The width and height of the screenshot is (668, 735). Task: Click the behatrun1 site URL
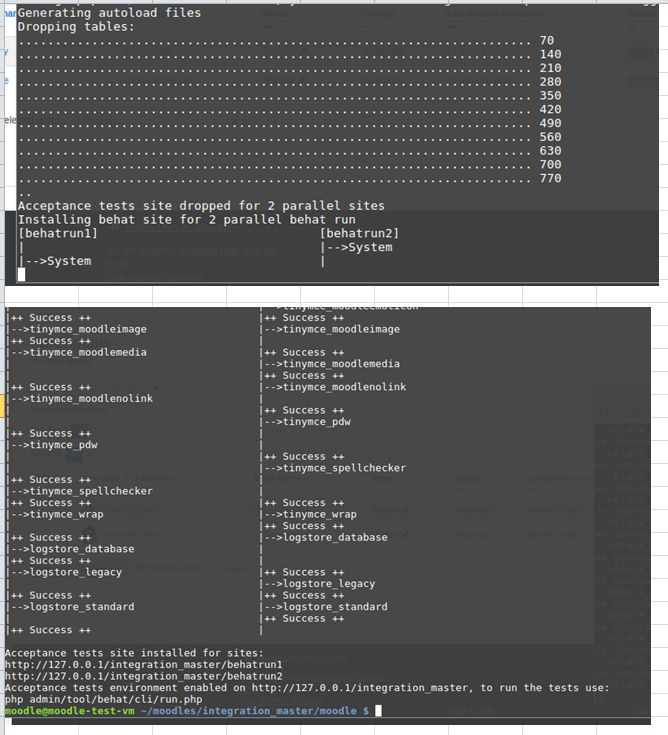144,665
